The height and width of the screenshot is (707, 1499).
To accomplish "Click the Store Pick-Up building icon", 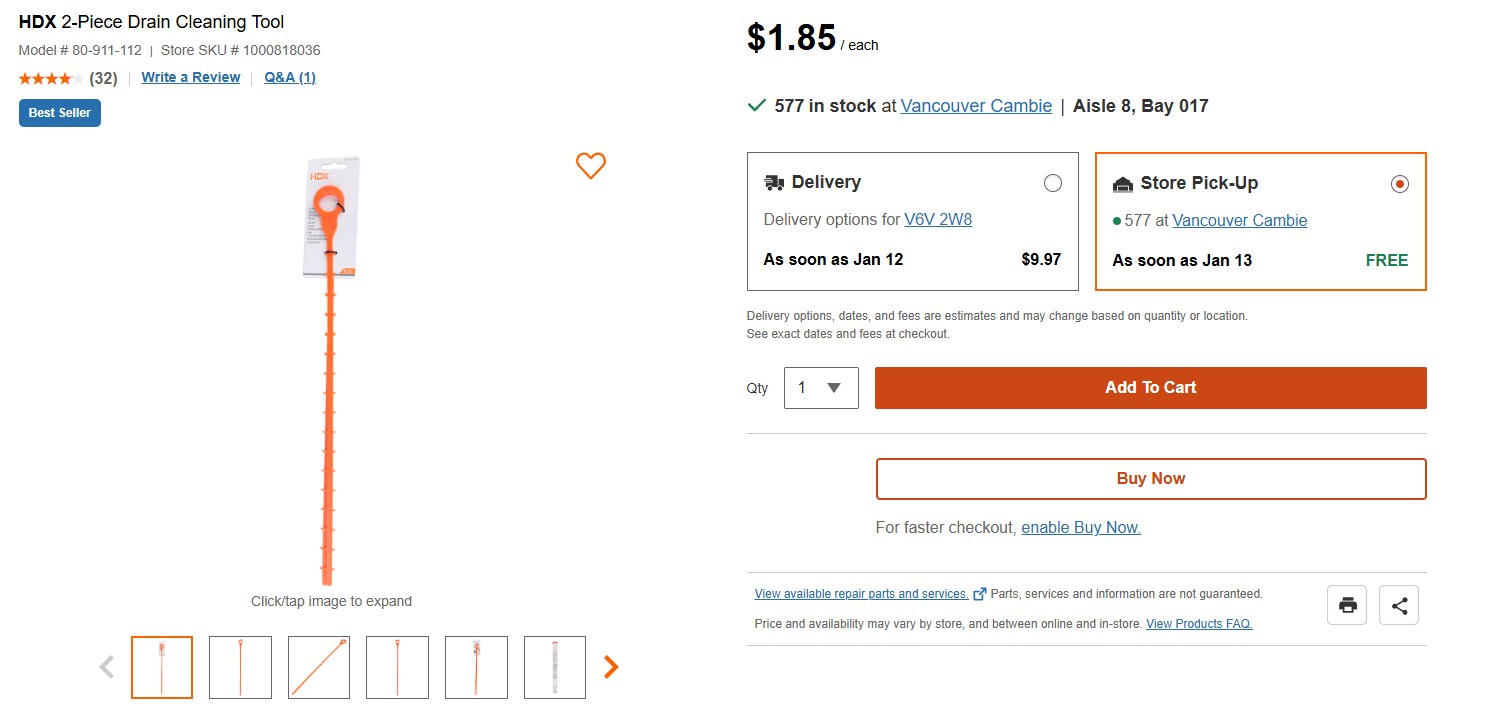I will coord(1123,184).
